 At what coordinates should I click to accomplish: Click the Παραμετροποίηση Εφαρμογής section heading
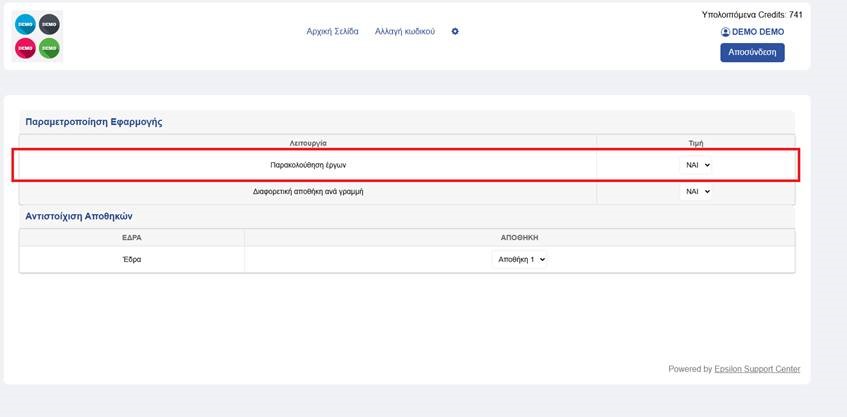pos(94,122)
